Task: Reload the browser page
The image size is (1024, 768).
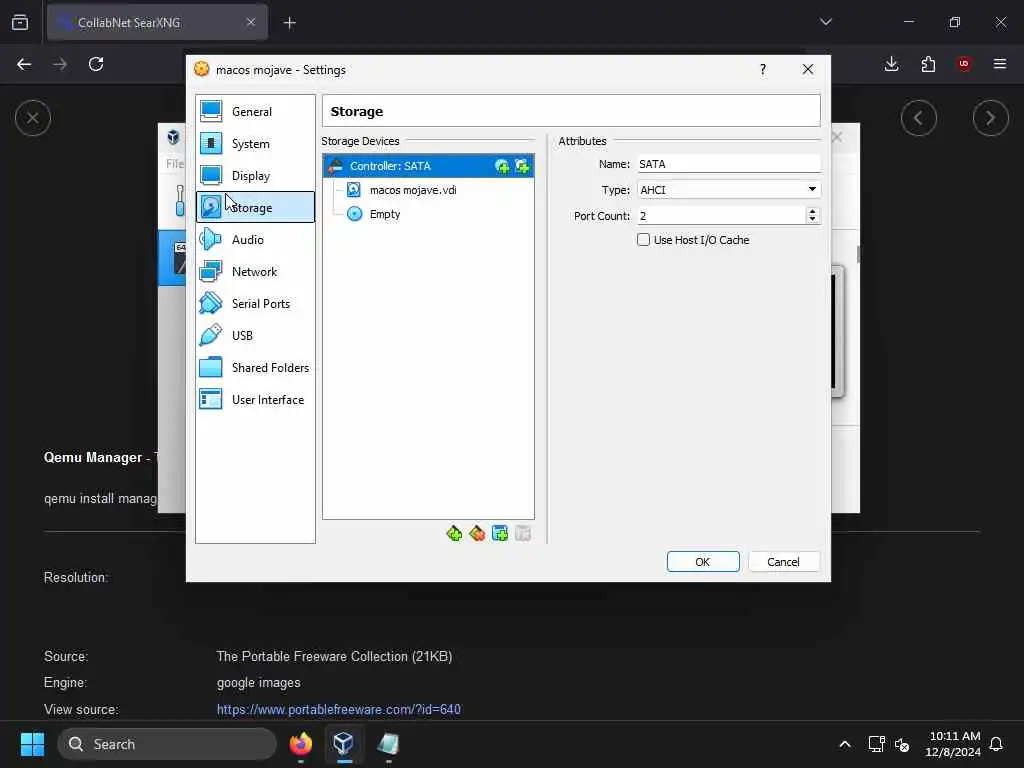Action: 96,64
